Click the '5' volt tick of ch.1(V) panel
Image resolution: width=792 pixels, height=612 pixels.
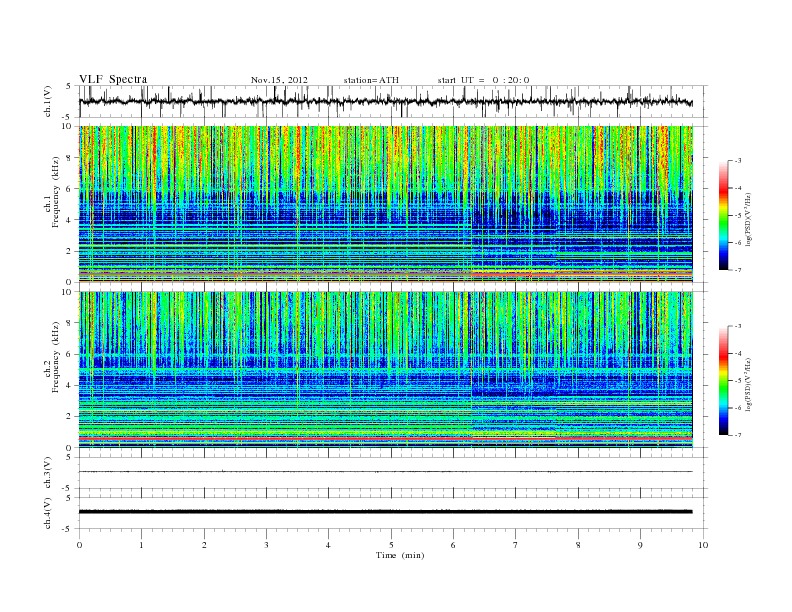[70, 86]
